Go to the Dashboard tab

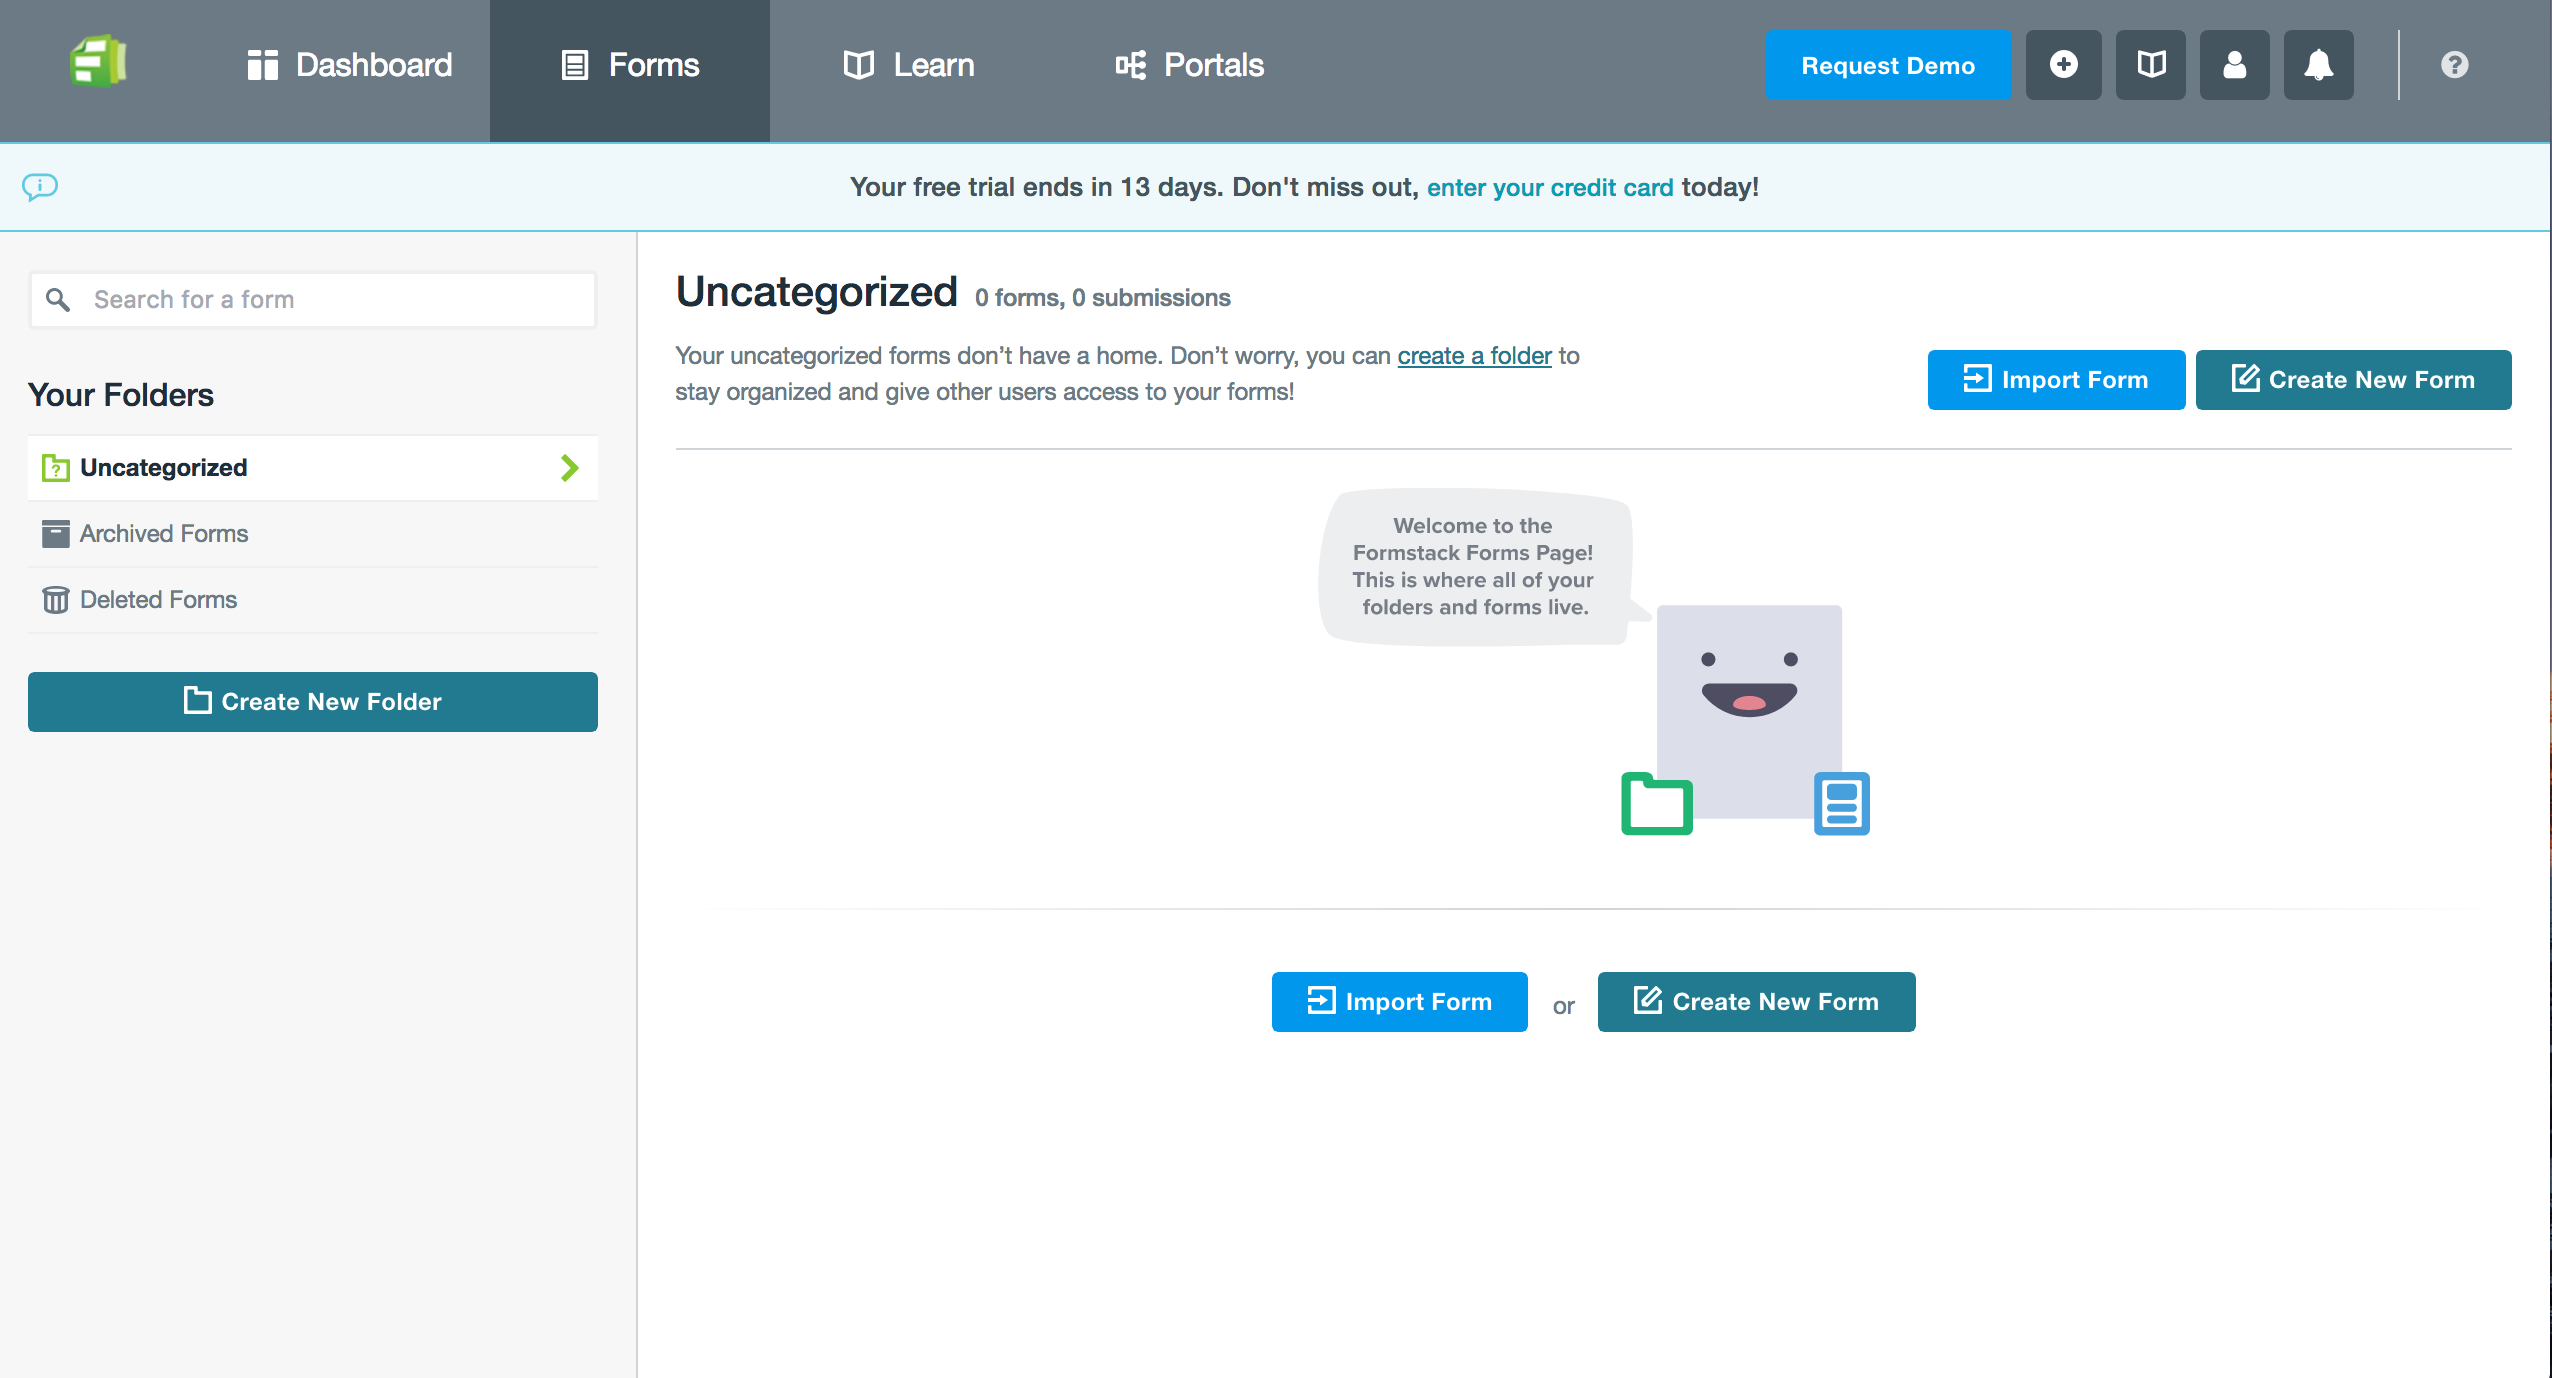349,66
